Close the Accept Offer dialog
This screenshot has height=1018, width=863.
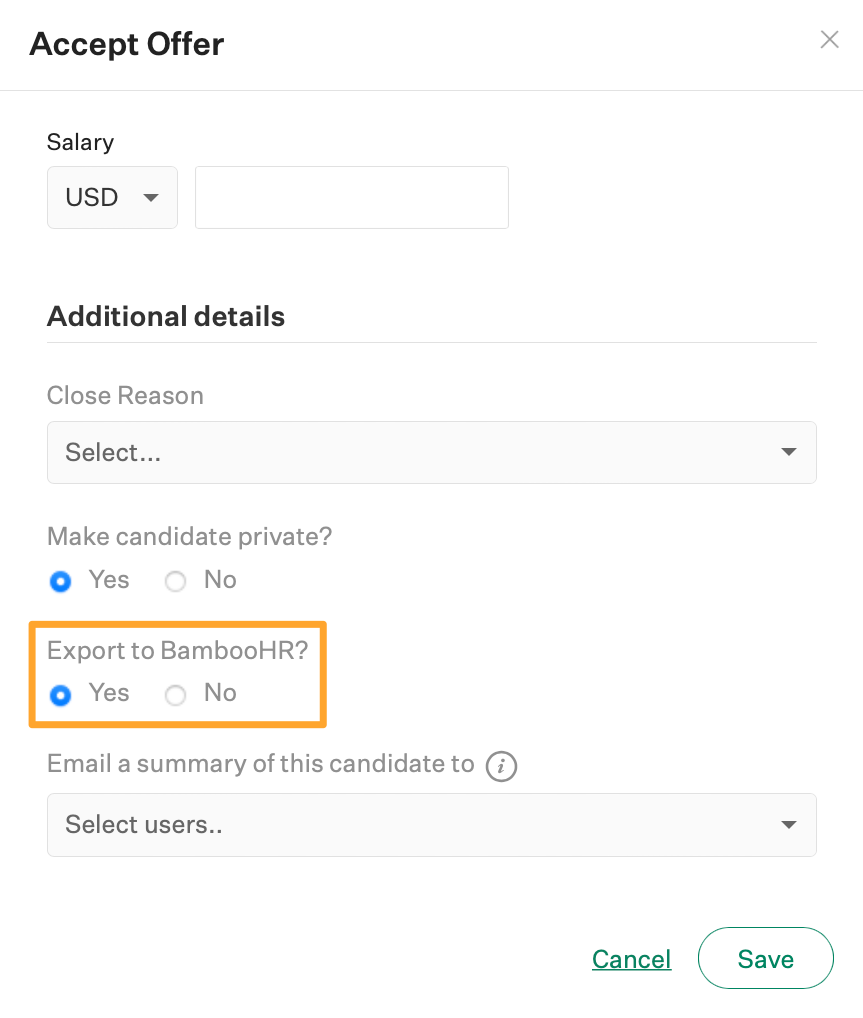[x=829, y=40]
